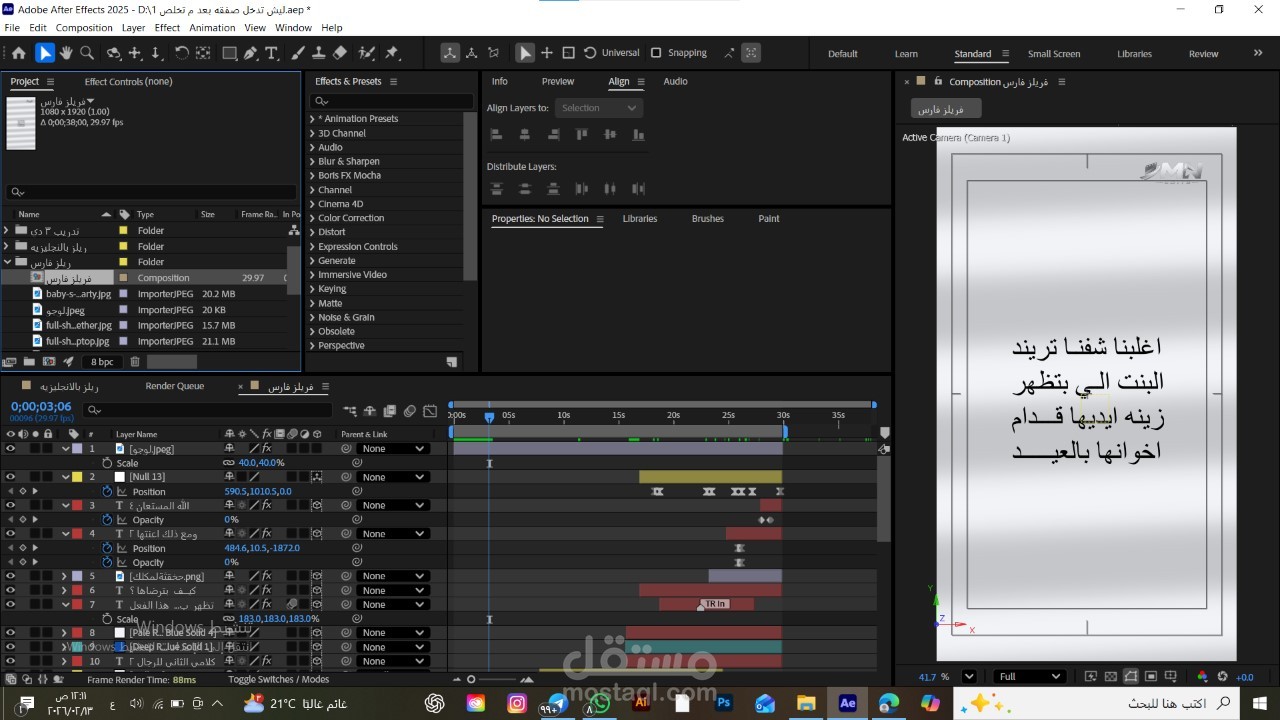
Task: Toggle Opacity stopwatch under layer 3
Action: (x=107, y=520)
